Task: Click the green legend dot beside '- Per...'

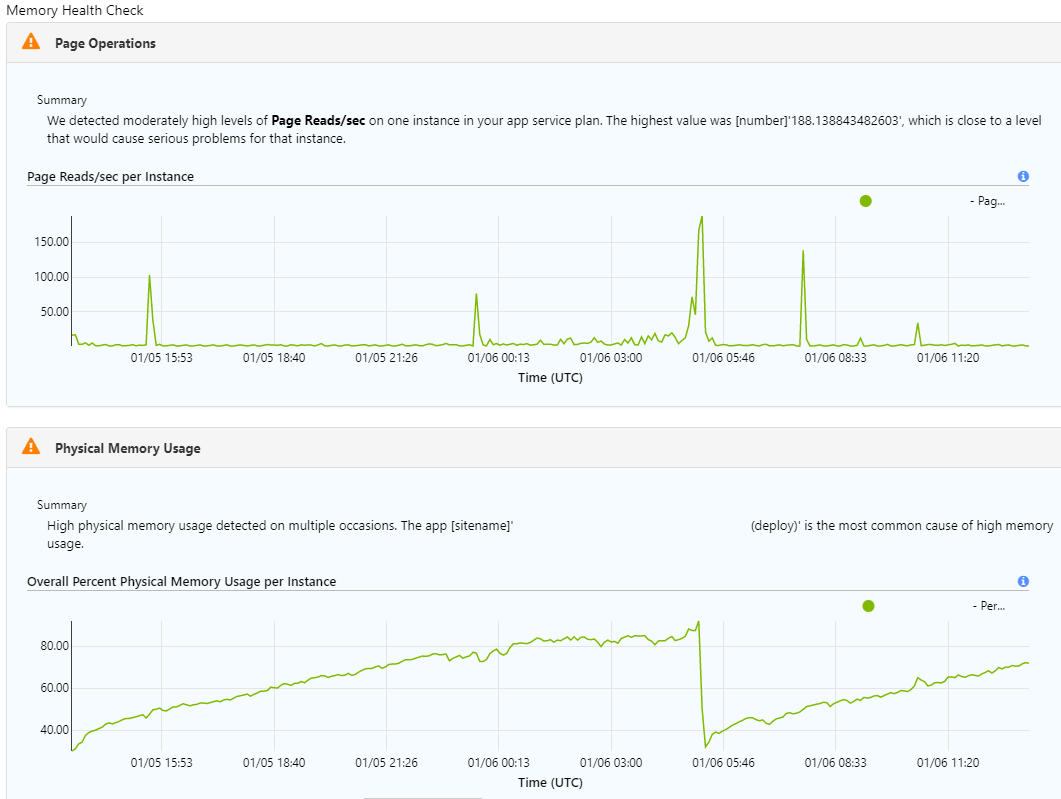Action: [x=868, y=606]
